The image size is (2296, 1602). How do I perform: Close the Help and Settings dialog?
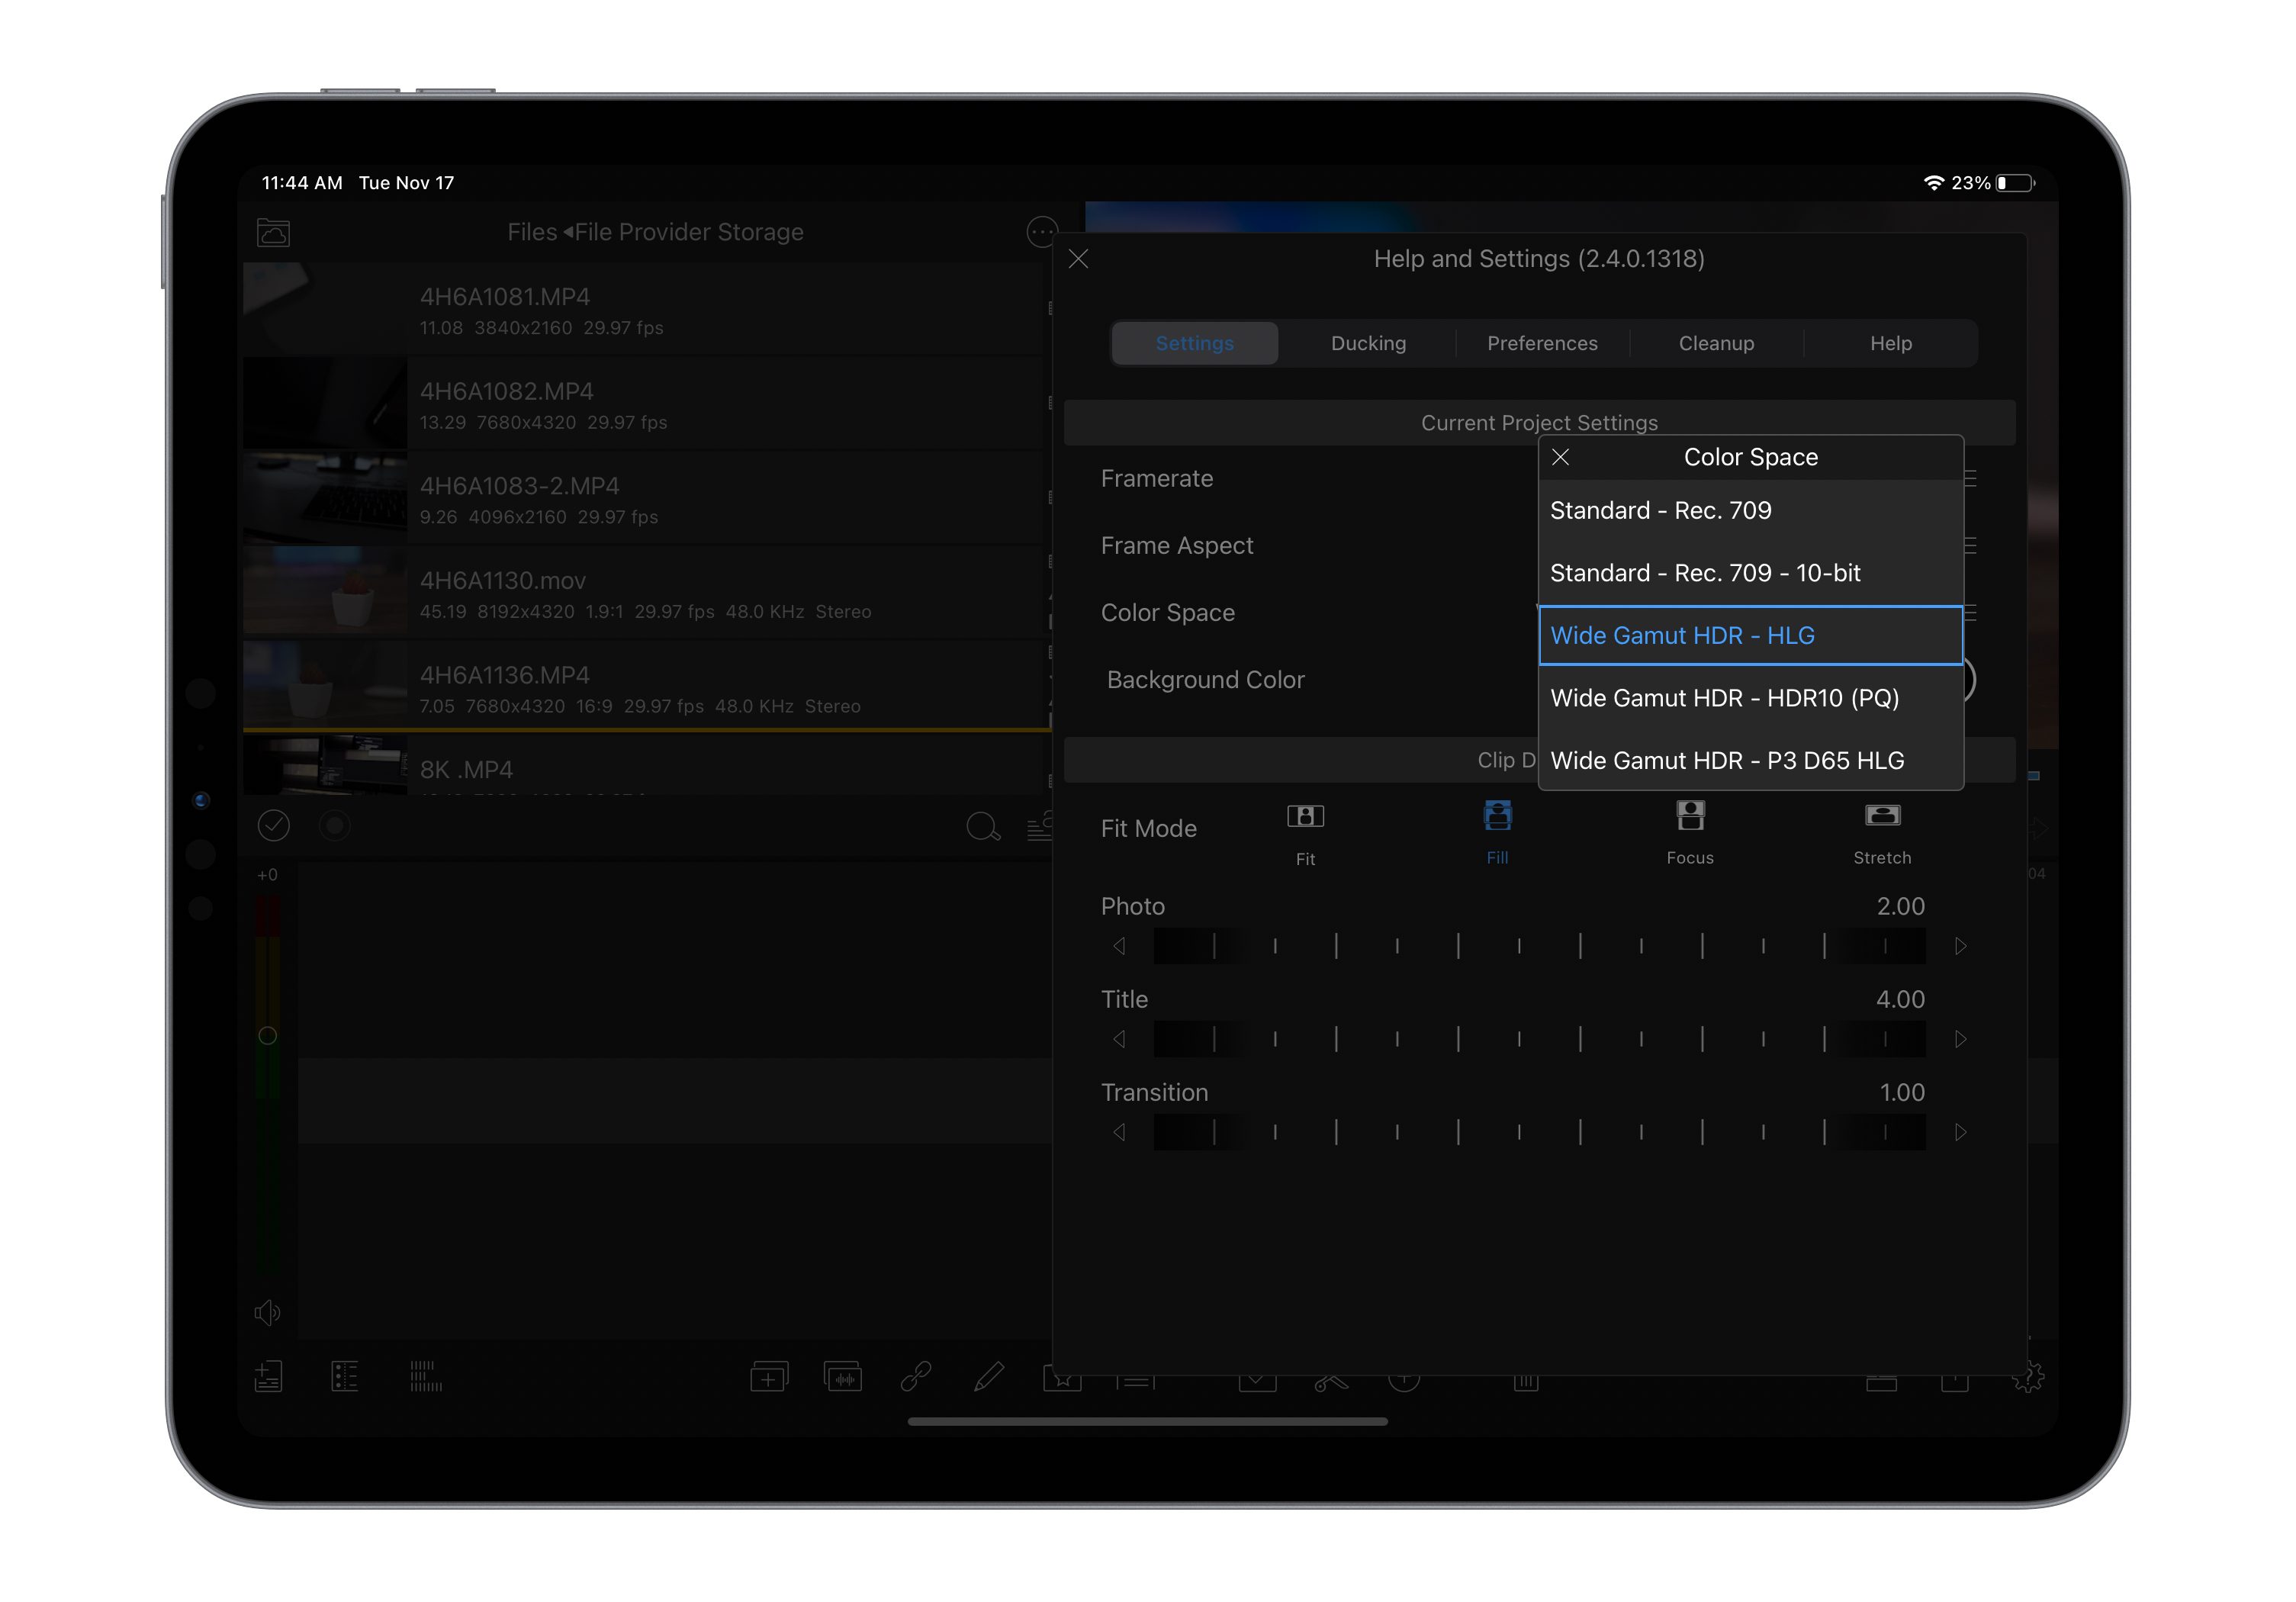click(x=1078, y=259)
